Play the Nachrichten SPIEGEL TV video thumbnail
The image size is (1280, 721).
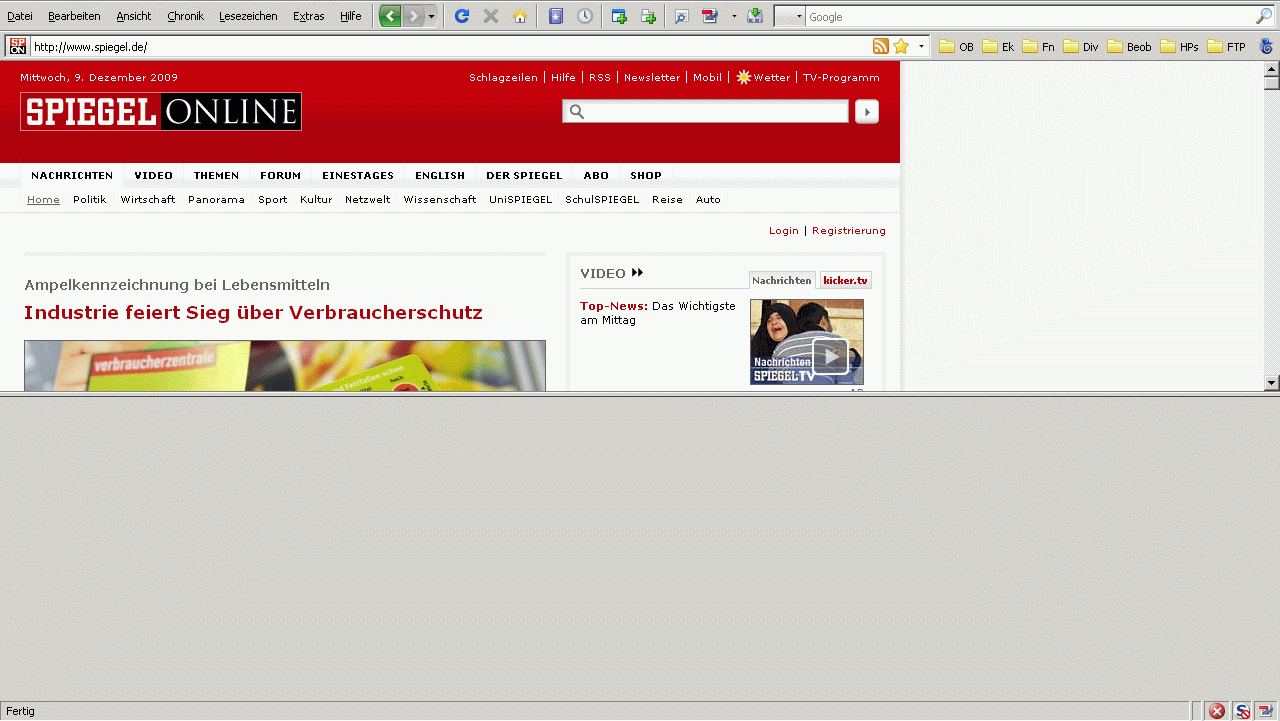pos(807,342)
